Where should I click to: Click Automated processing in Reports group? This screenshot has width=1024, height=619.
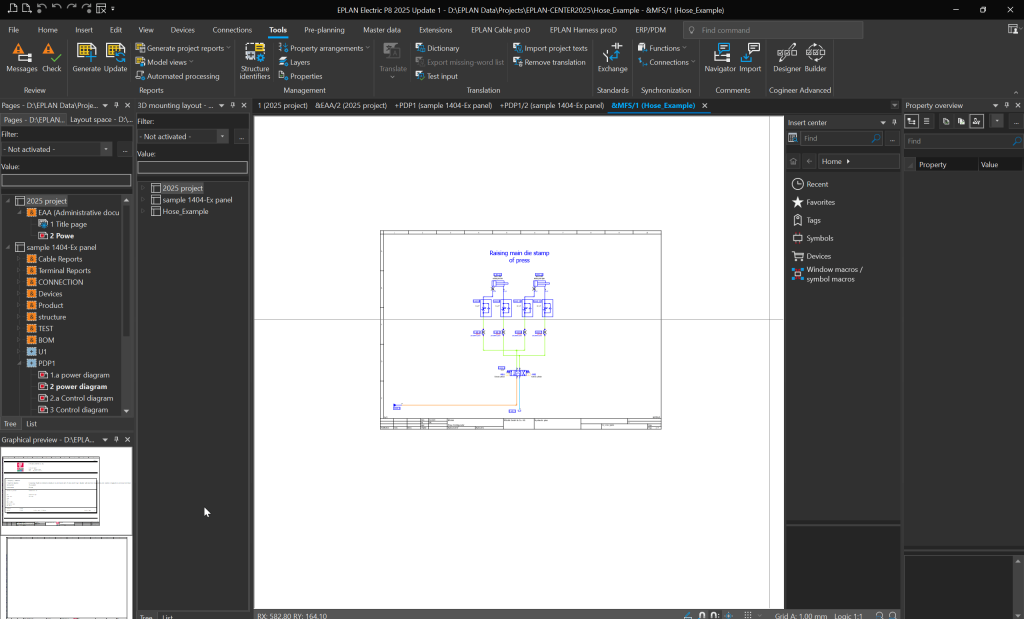pyautogui.click(x=178, y=76)
